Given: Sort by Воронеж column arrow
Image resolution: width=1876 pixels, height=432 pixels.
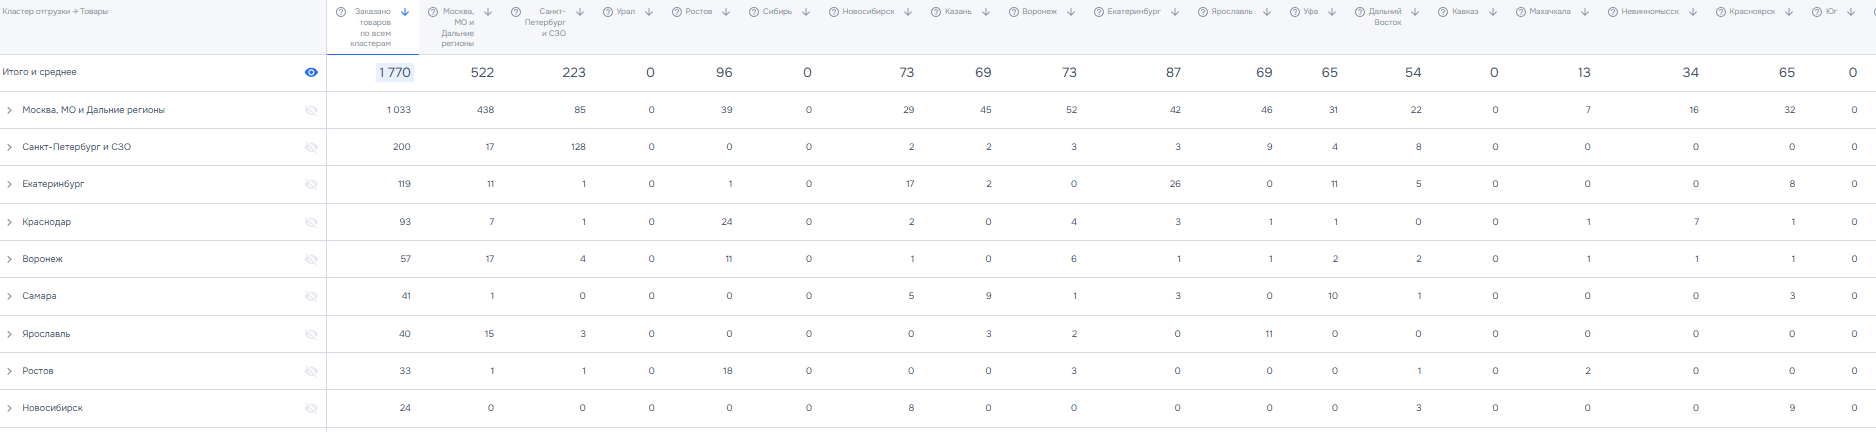Looking at the screenshot, I should 1071,12.
